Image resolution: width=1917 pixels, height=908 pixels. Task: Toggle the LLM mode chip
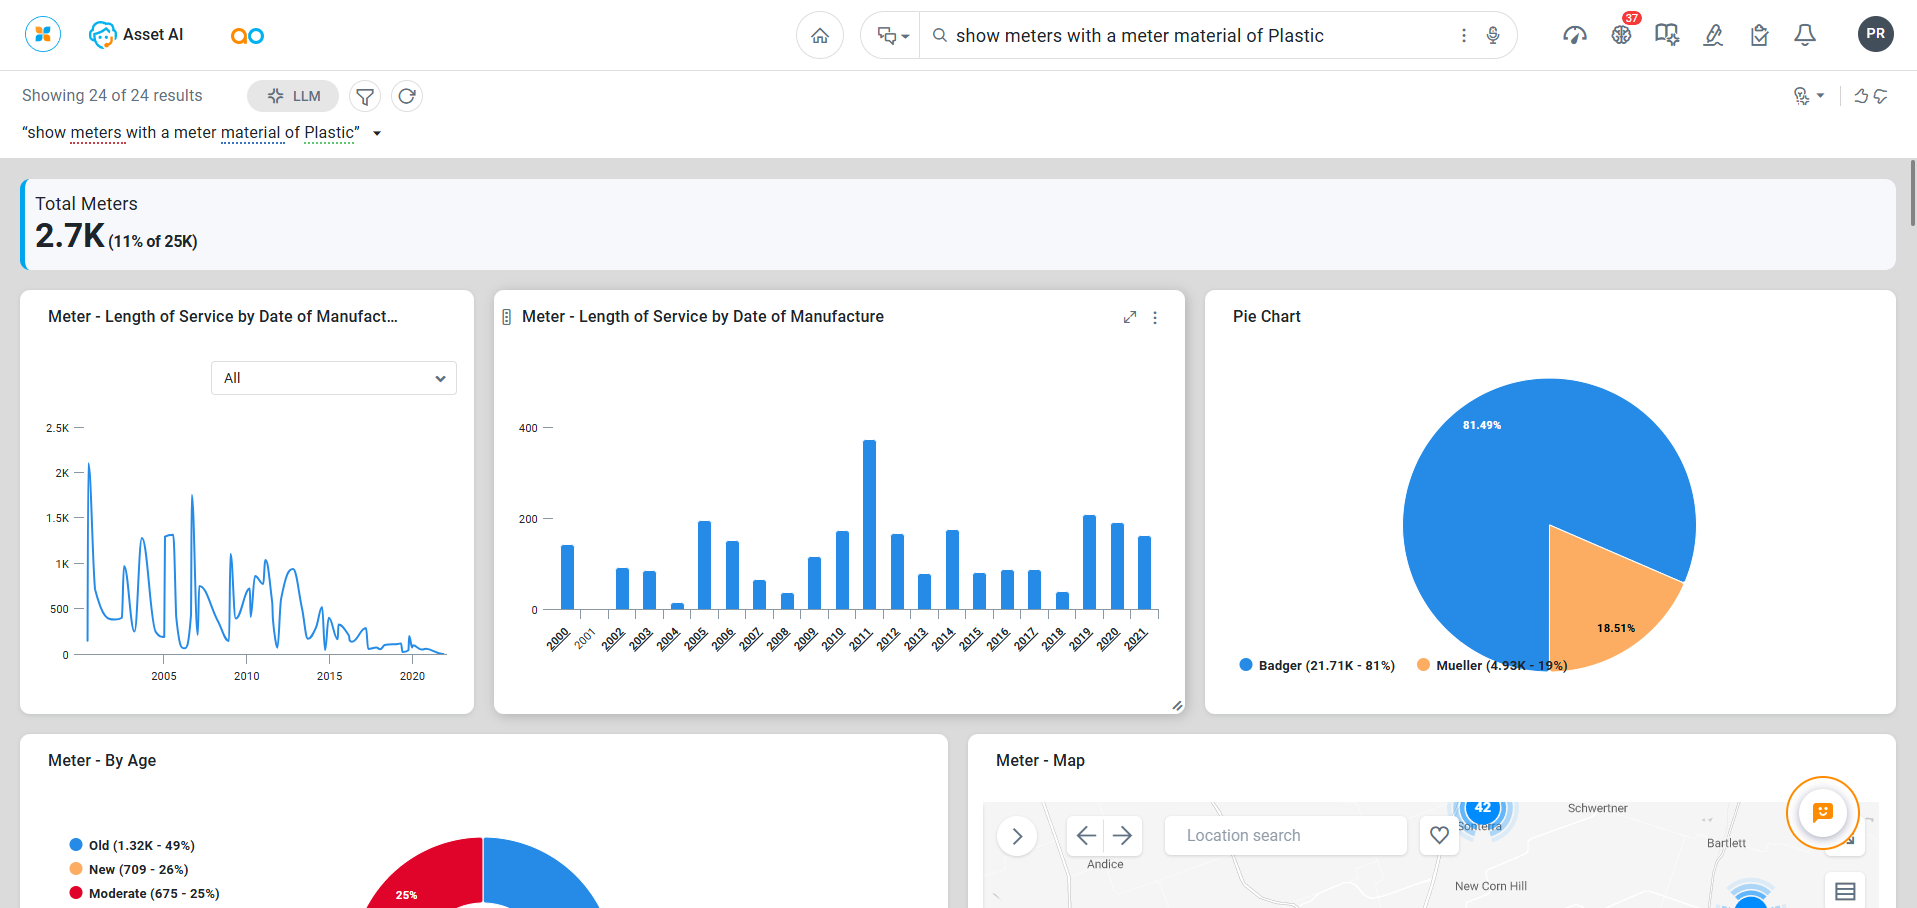click(293, 96)
